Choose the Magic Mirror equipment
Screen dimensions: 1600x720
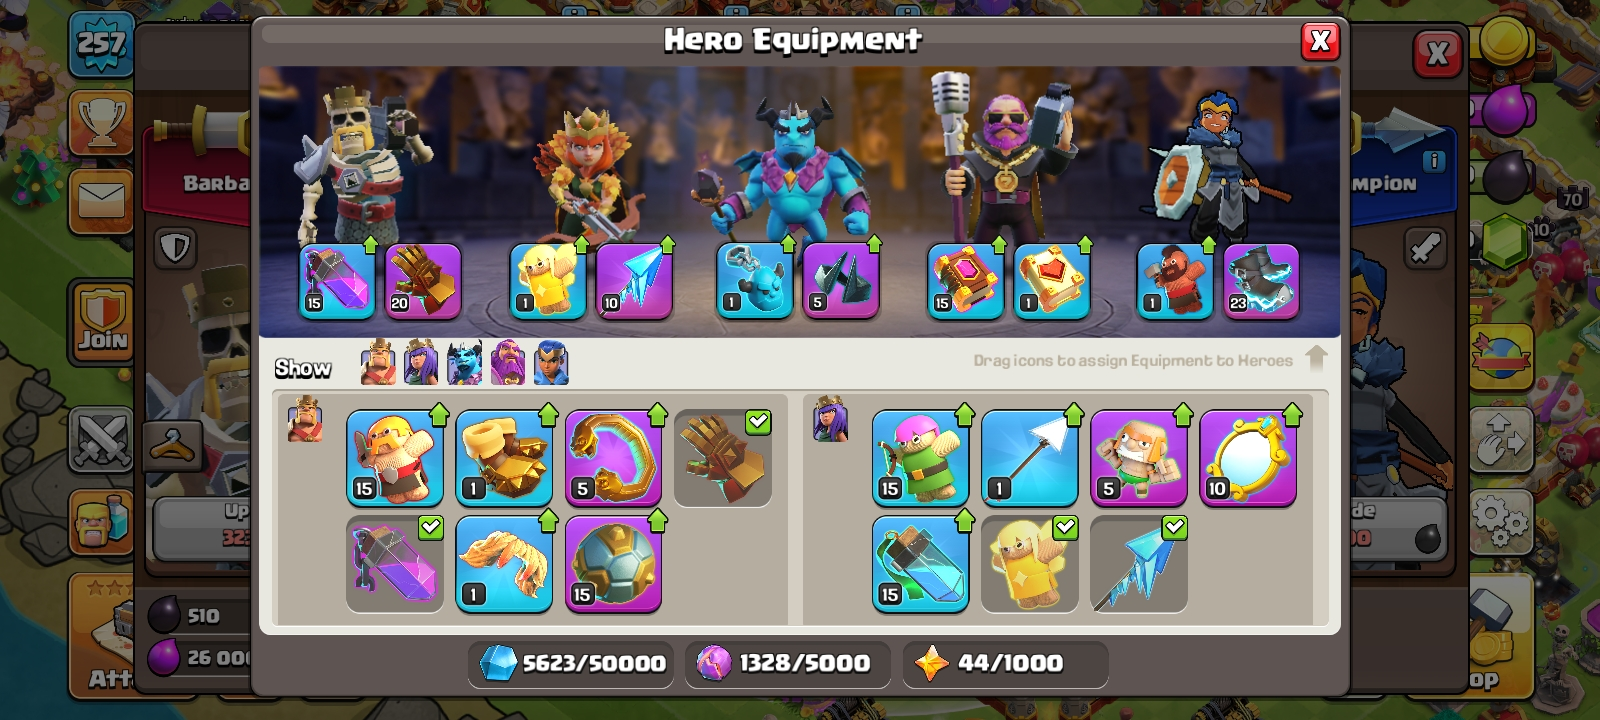point(1248,457)
